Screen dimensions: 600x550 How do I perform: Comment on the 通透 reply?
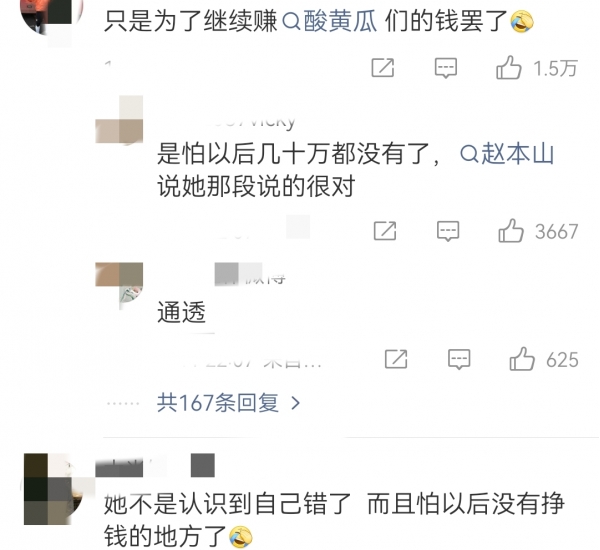[x=459, y=359]
